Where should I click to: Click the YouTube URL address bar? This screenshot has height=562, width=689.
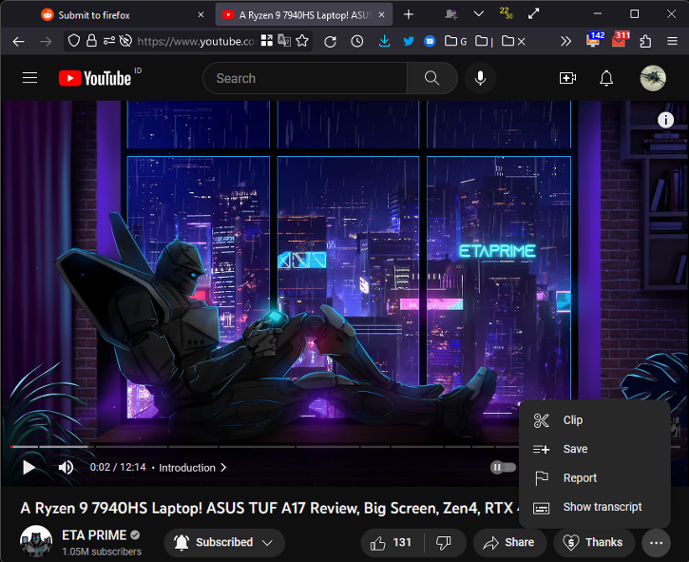tap(196, 41)
